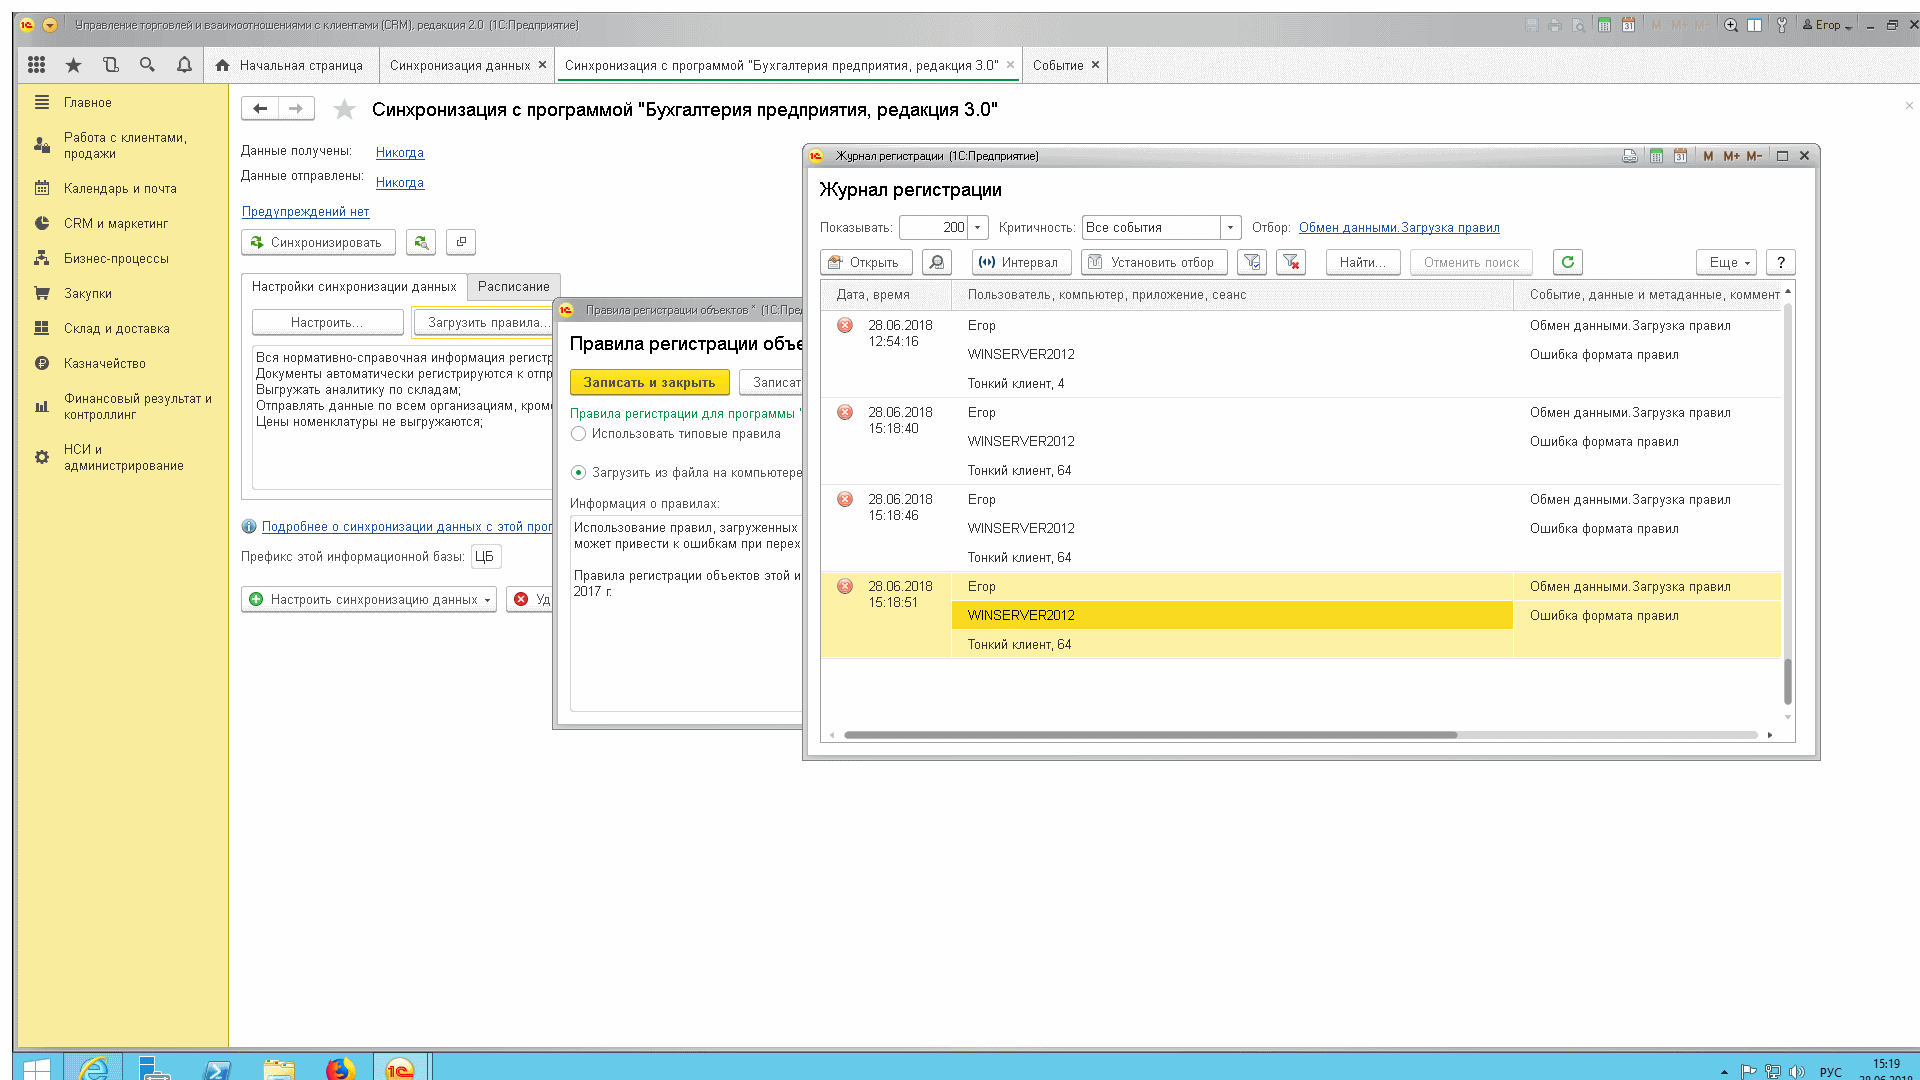1920x1080 pixels.
Task: Open the sections menu grid icon
Action: (x=37, y=65)
